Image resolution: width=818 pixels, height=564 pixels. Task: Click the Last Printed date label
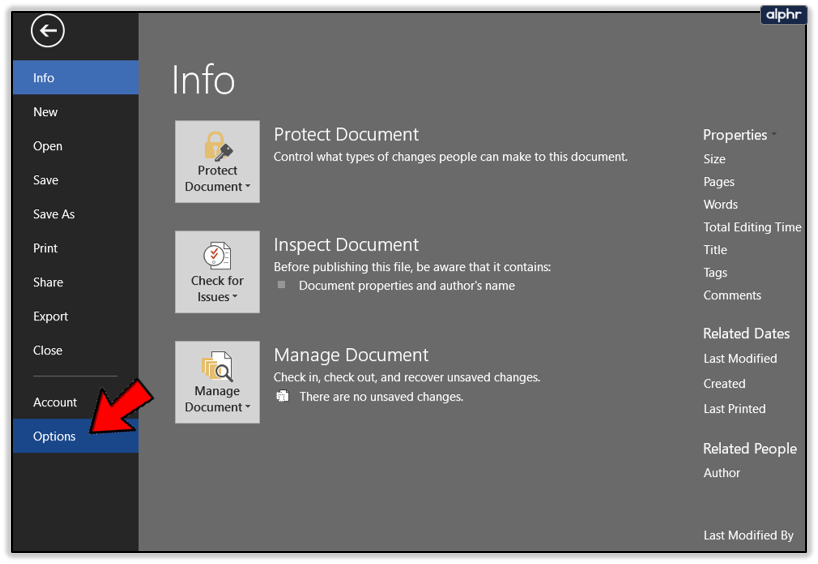[x=734, y=409]
